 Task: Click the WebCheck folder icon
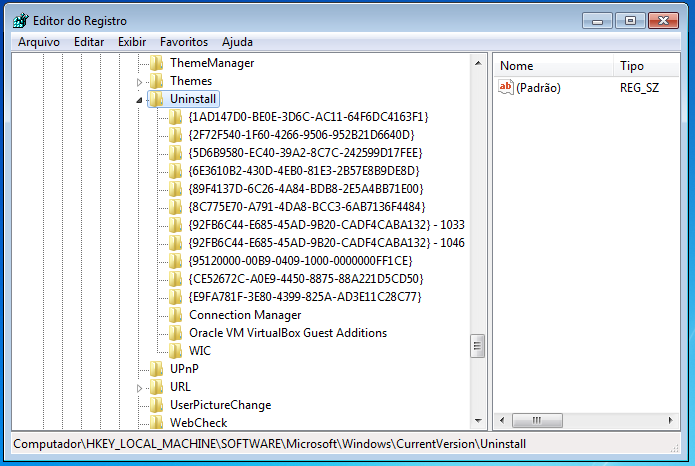(x=156, y=423)
